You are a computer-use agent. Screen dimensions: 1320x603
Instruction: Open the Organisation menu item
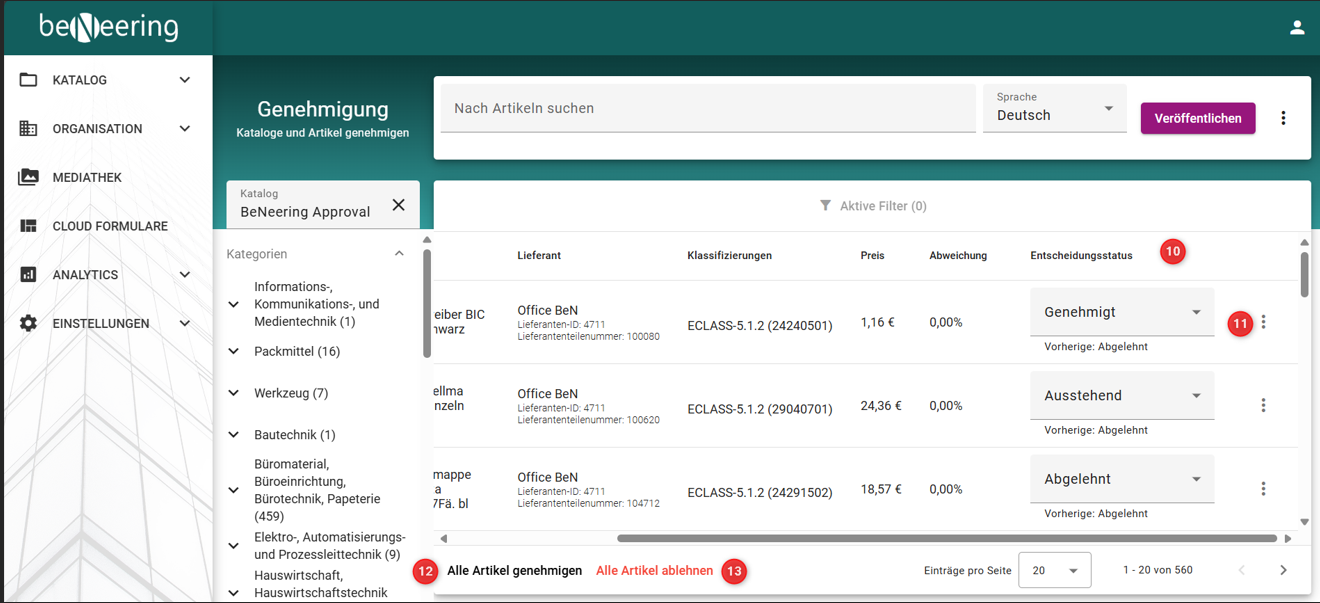click(97, 129)
